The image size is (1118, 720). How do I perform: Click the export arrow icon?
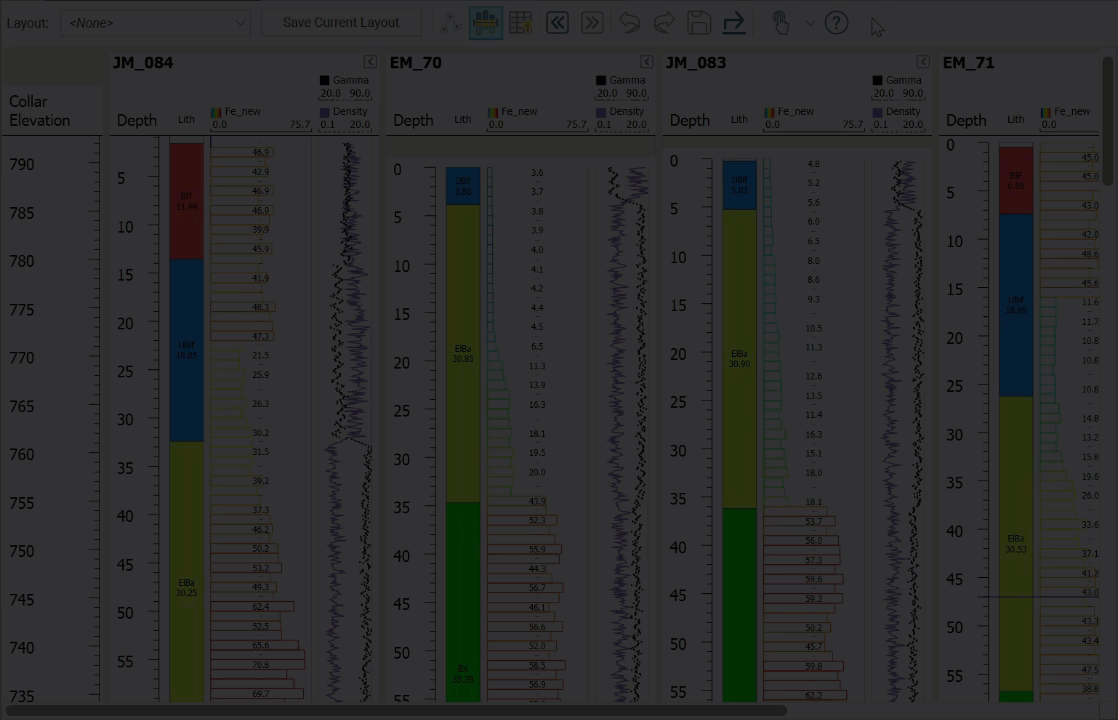click(734, 23)
